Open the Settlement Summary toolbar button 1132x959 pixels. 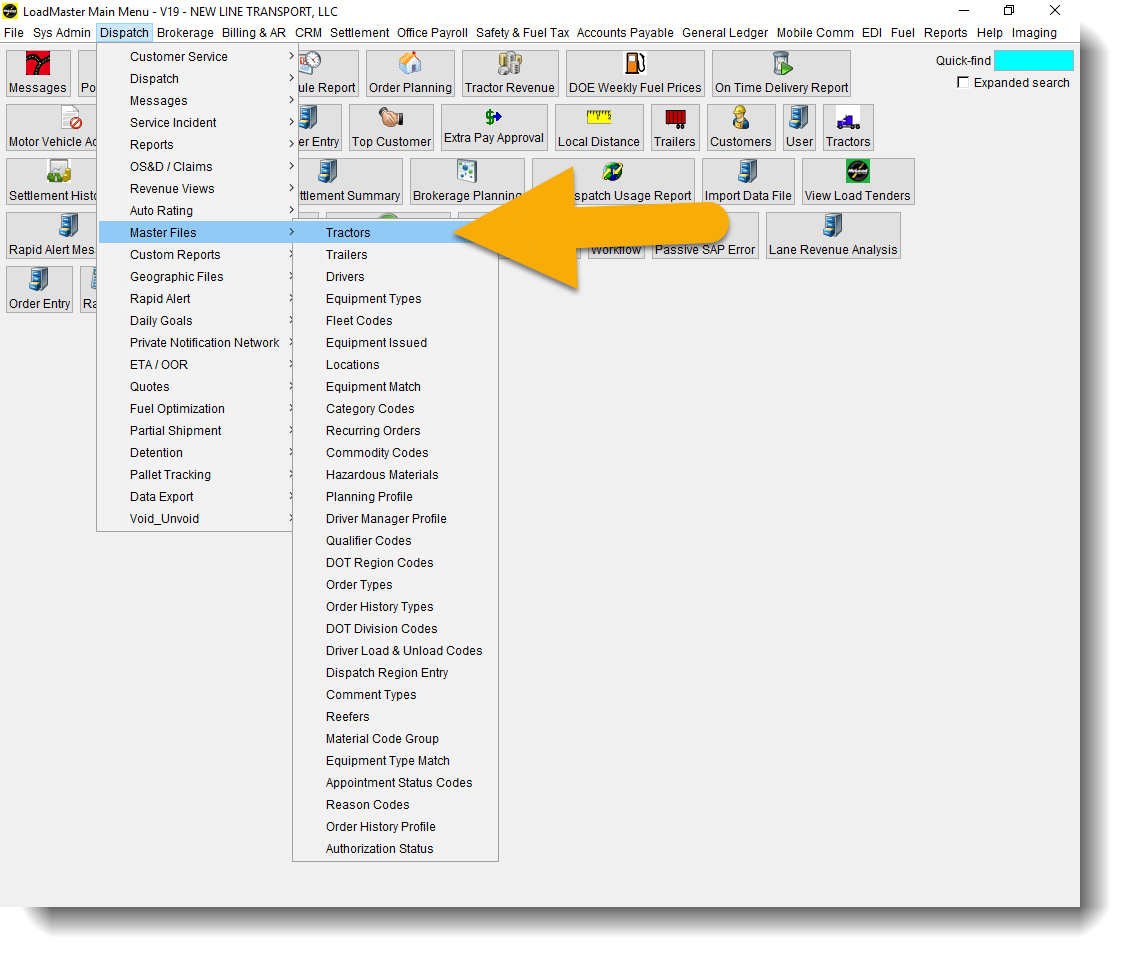pyautogui.click(x=348, y=182)
